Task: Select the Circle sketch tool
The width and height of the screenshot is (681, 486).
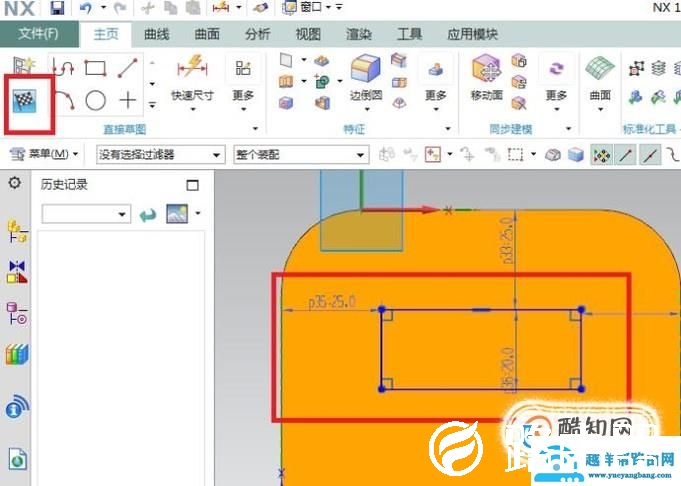Action: pos(96,101)
